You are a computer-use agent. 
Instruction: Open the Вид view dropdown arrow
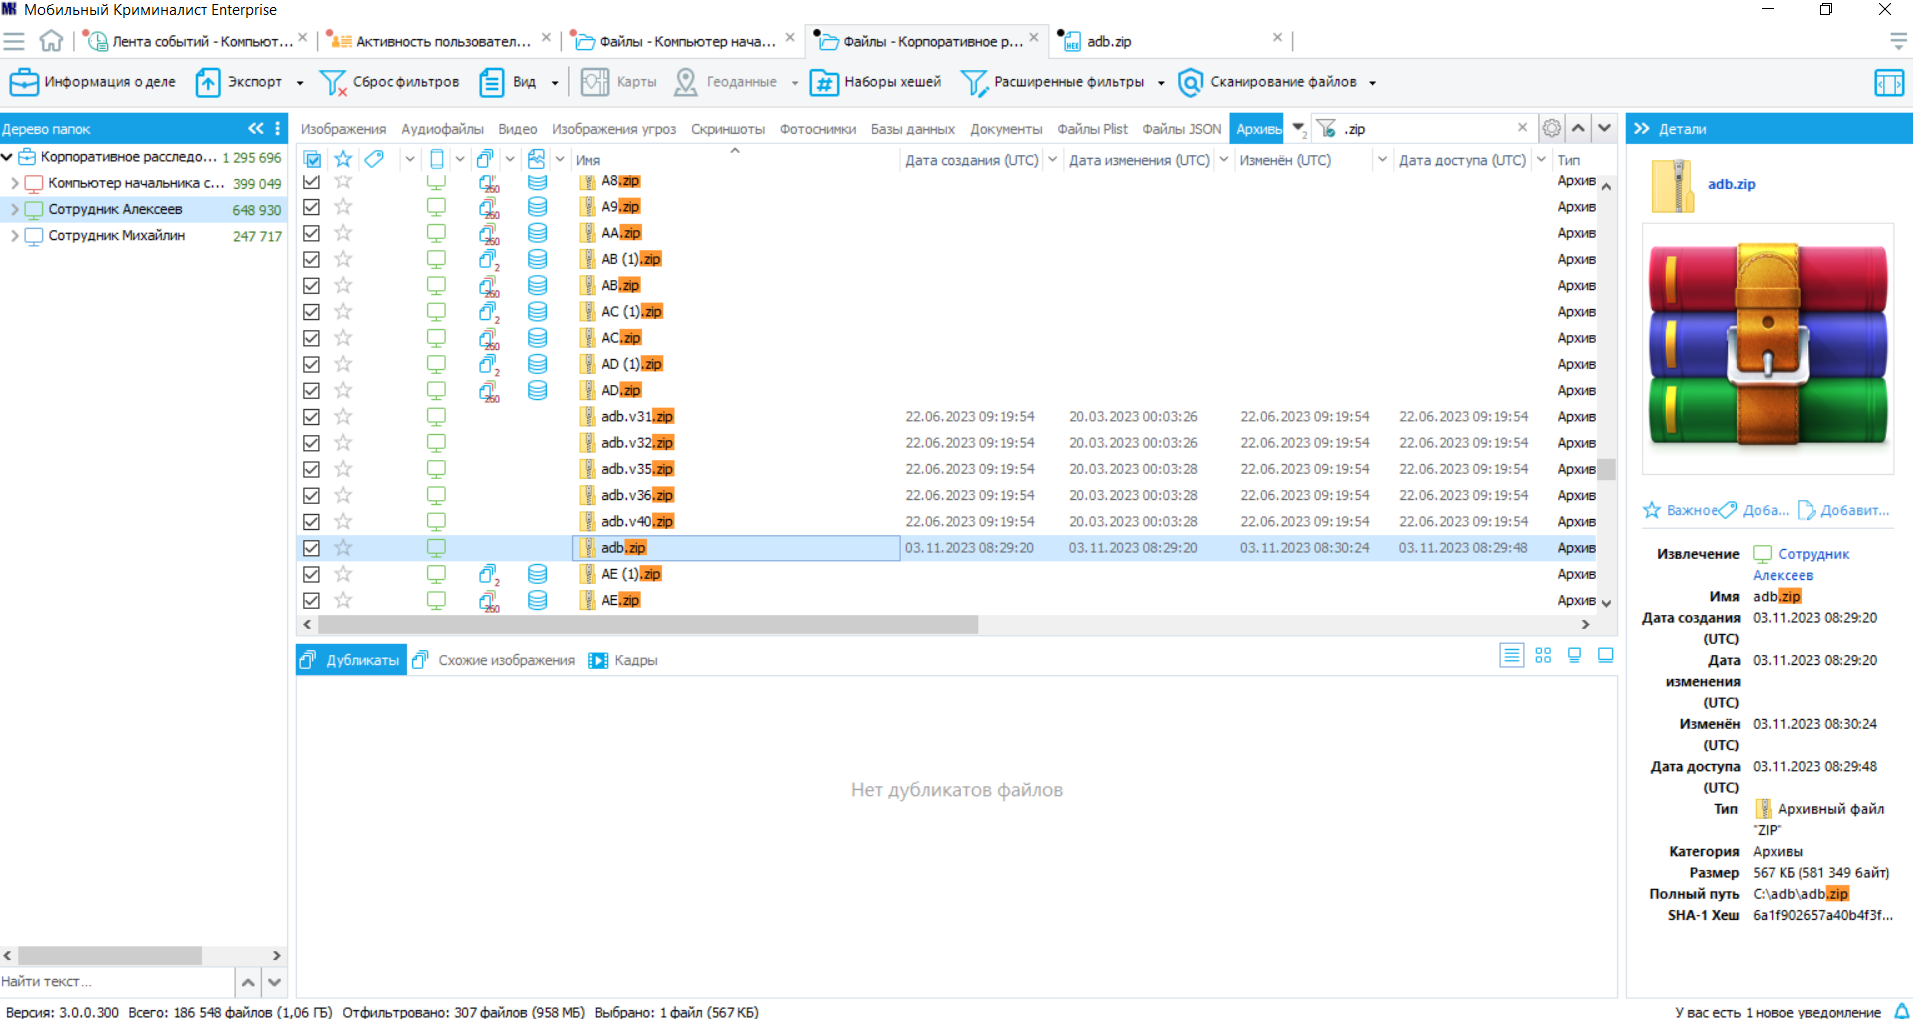pyautogui.click(x=555, y=83)
